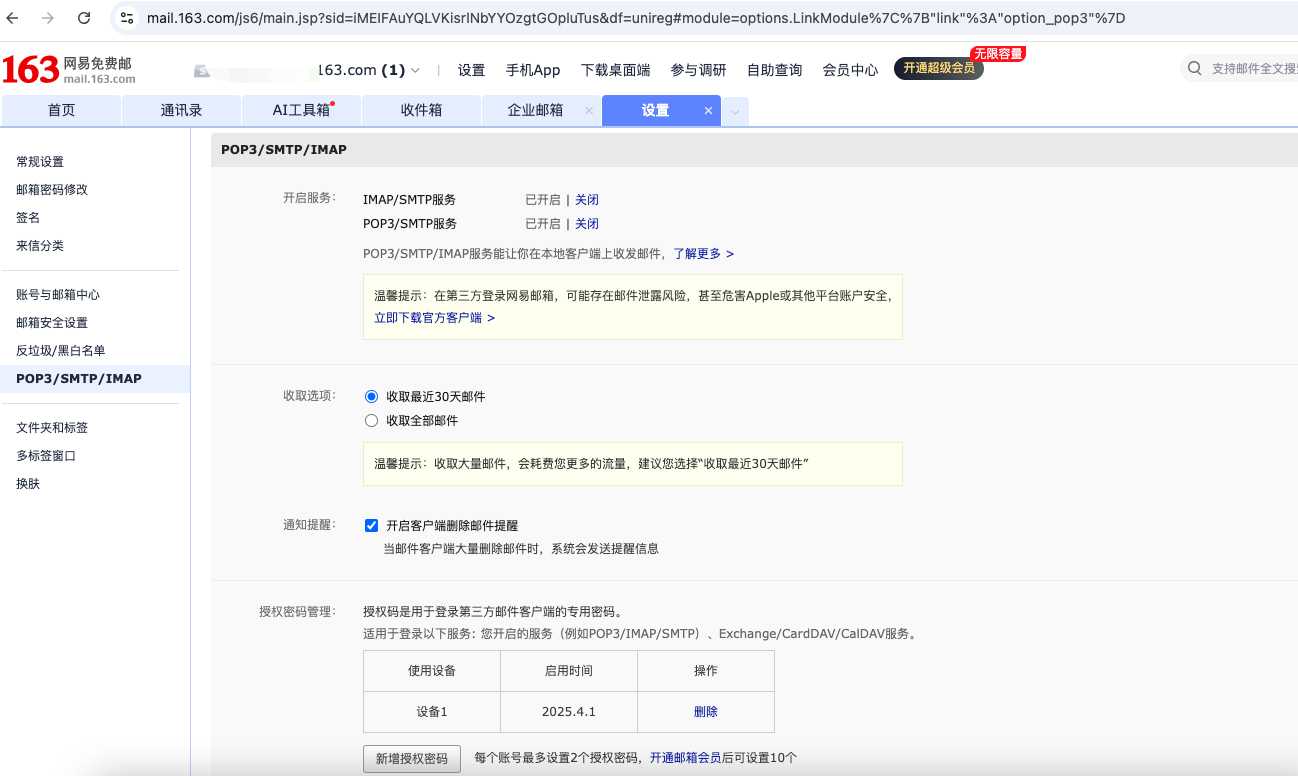Open 邮箱密码修改 in sidebar
Viewport: 1298px width, 776px height.
(52, 190)
